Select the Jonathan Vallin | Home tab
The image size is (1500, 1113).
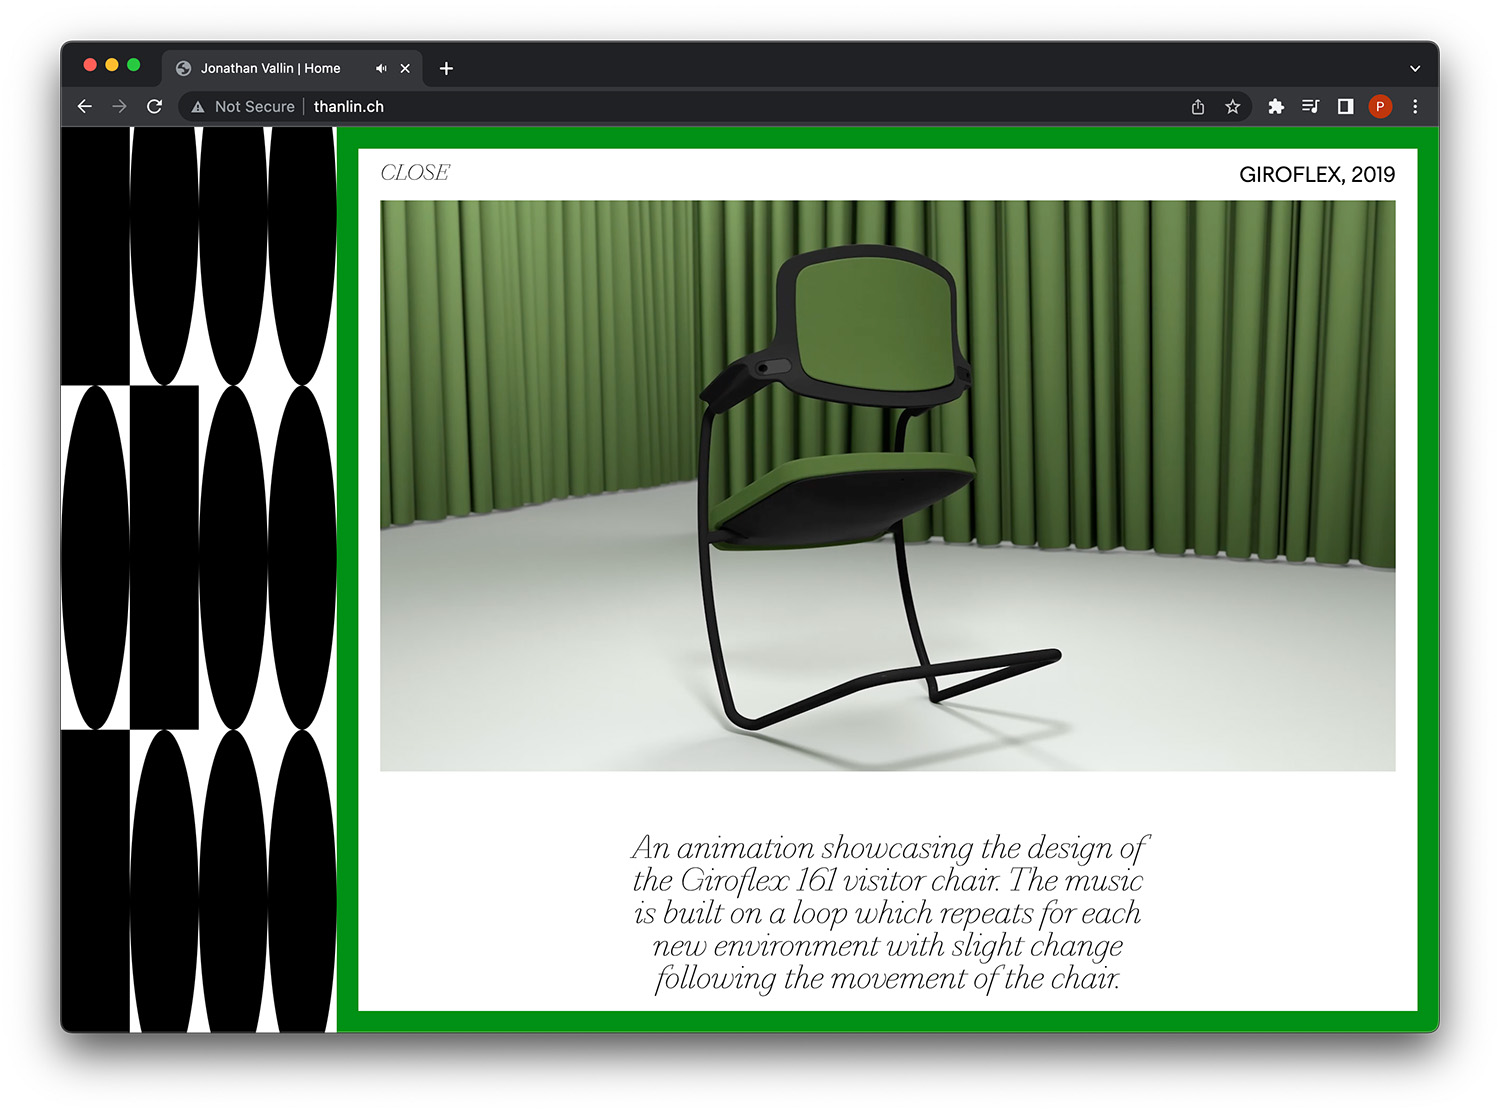pos(270,68)
